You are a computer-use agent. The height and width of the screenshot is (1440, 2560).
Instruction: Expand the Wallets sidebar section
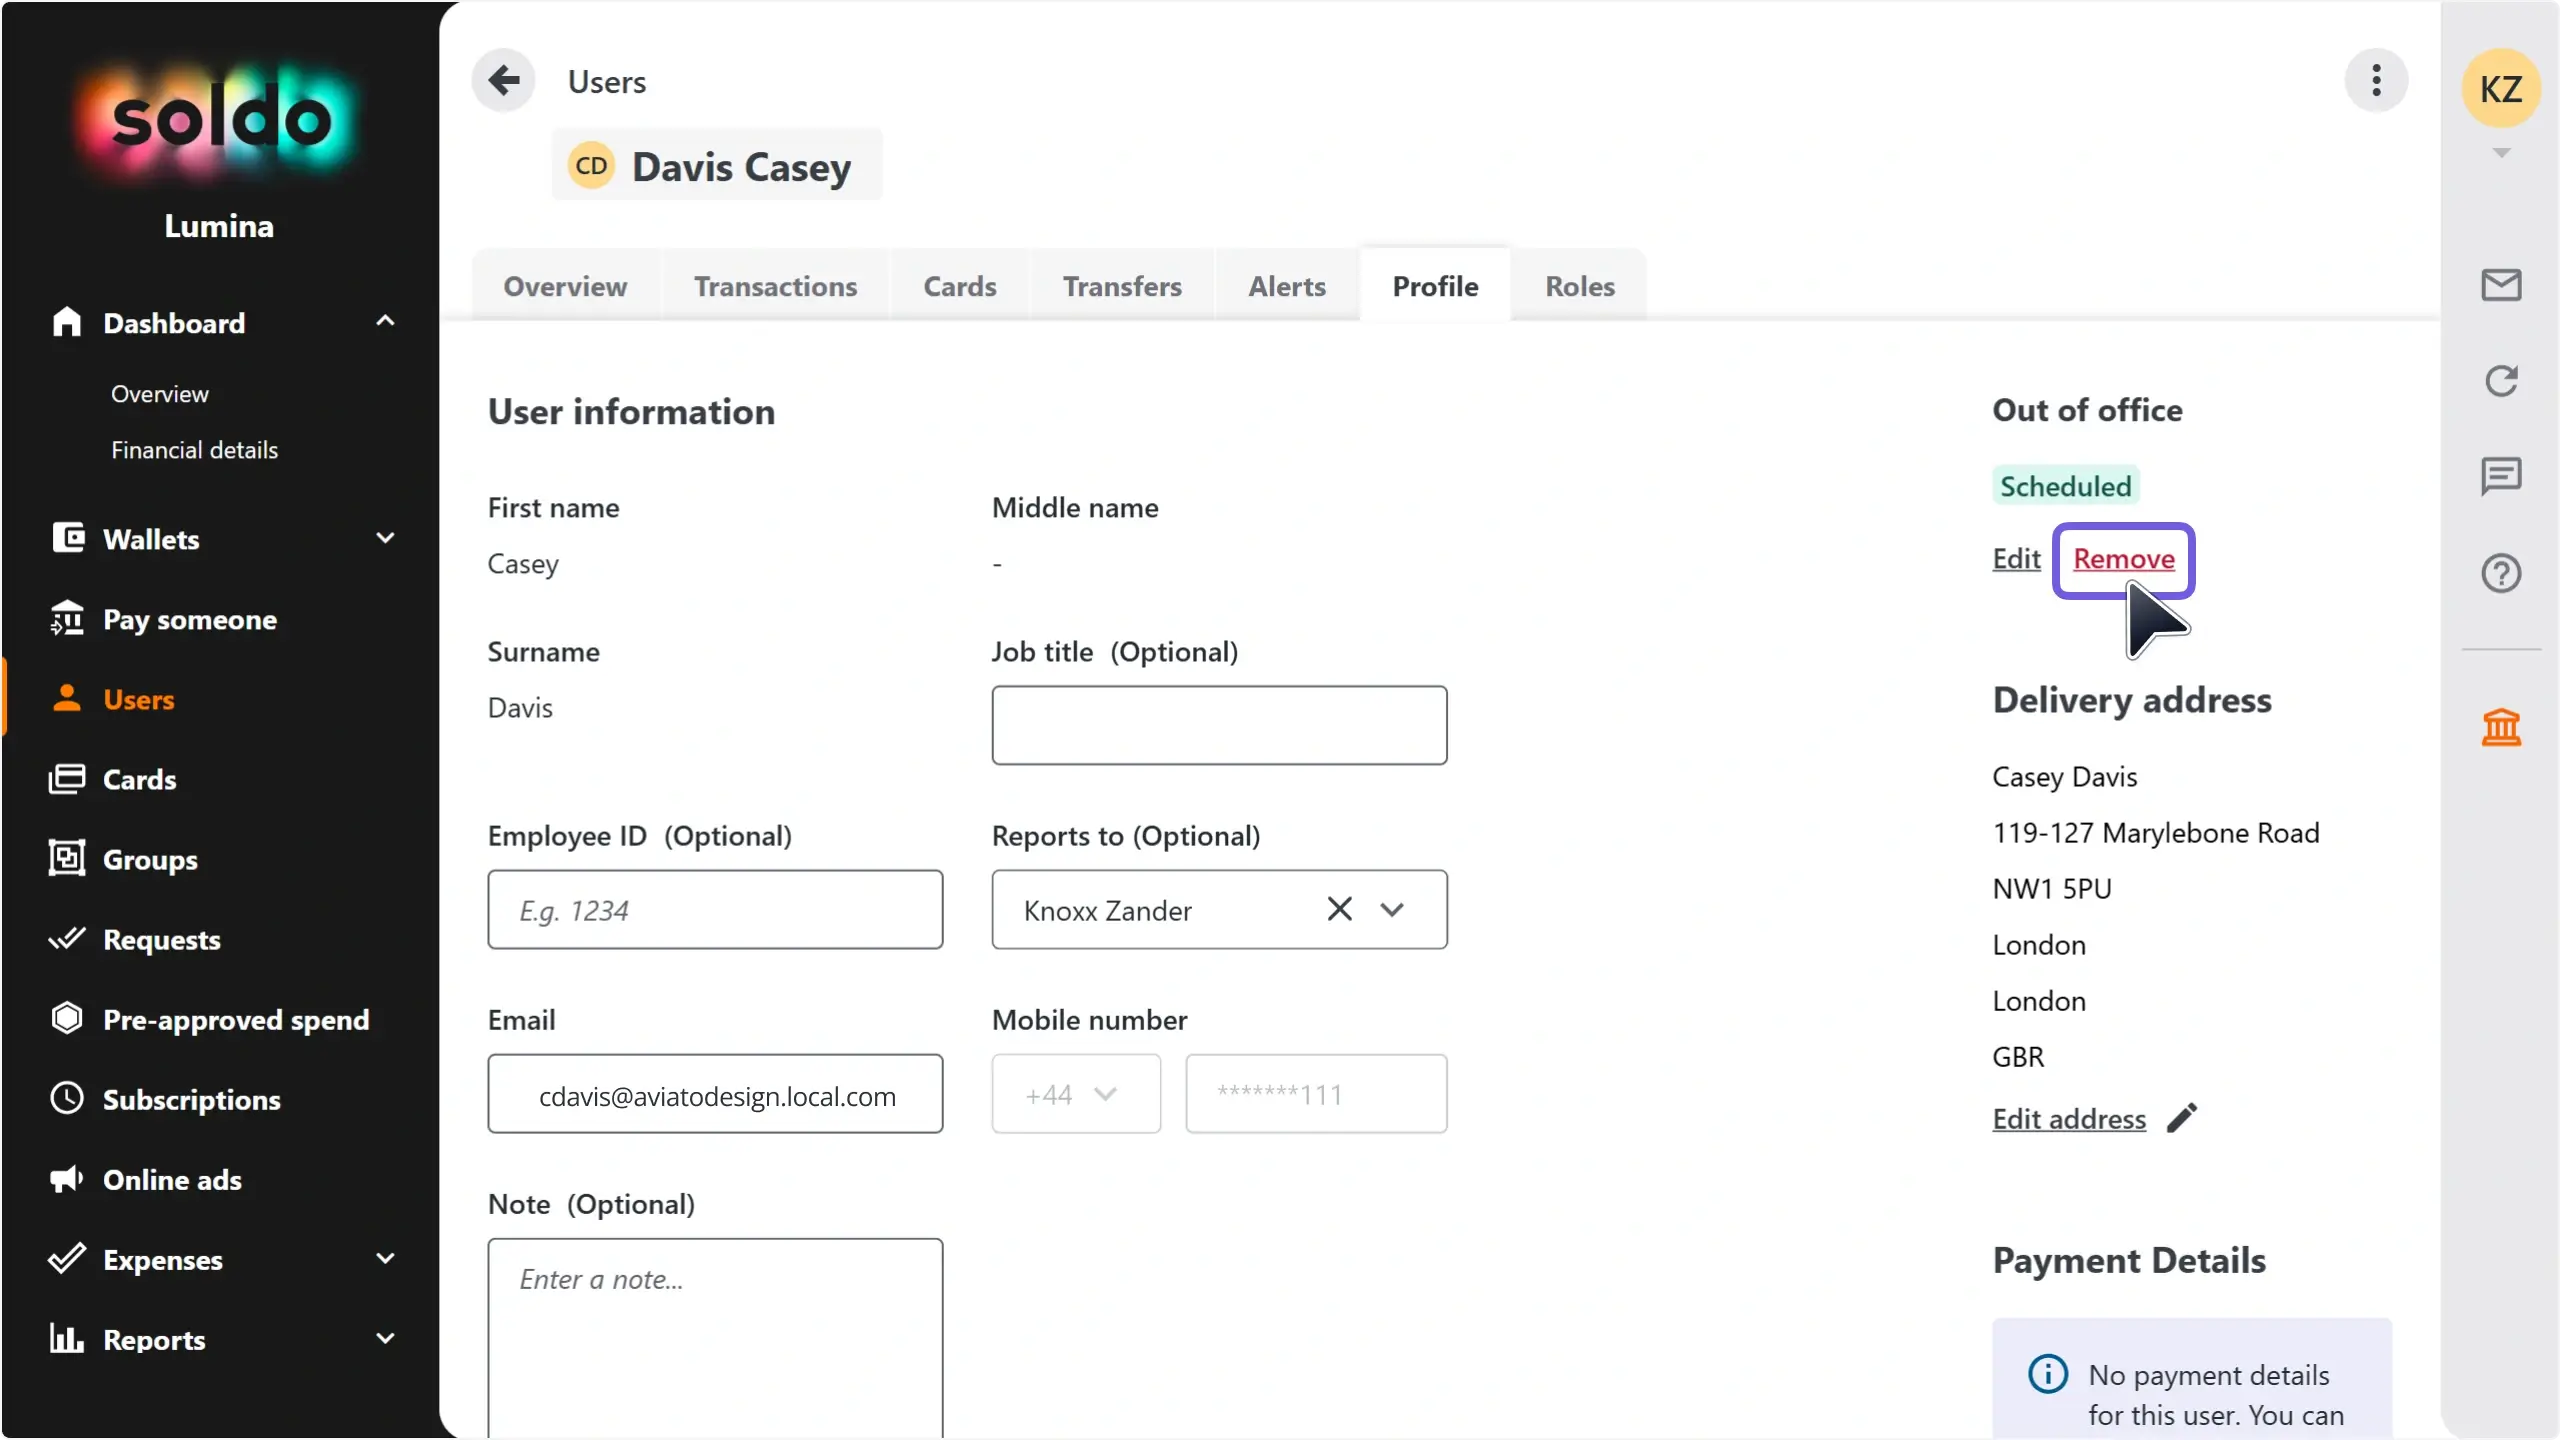[x=385, y=539]
